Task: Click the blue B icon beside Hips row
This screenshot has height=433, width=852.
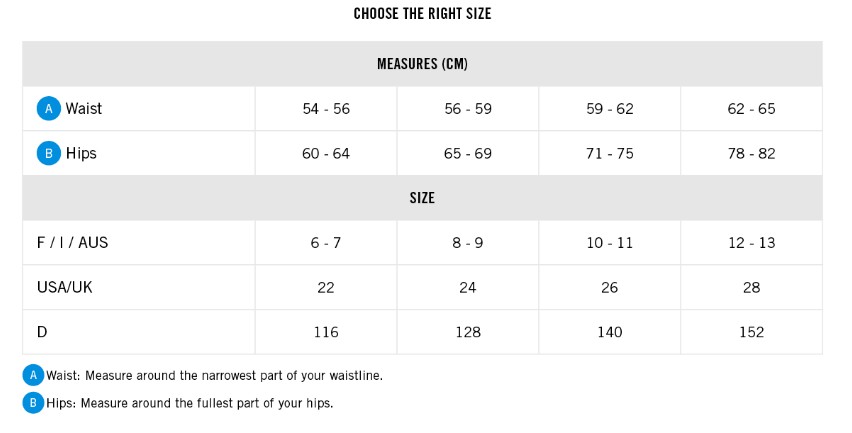Action: (48, 153)
